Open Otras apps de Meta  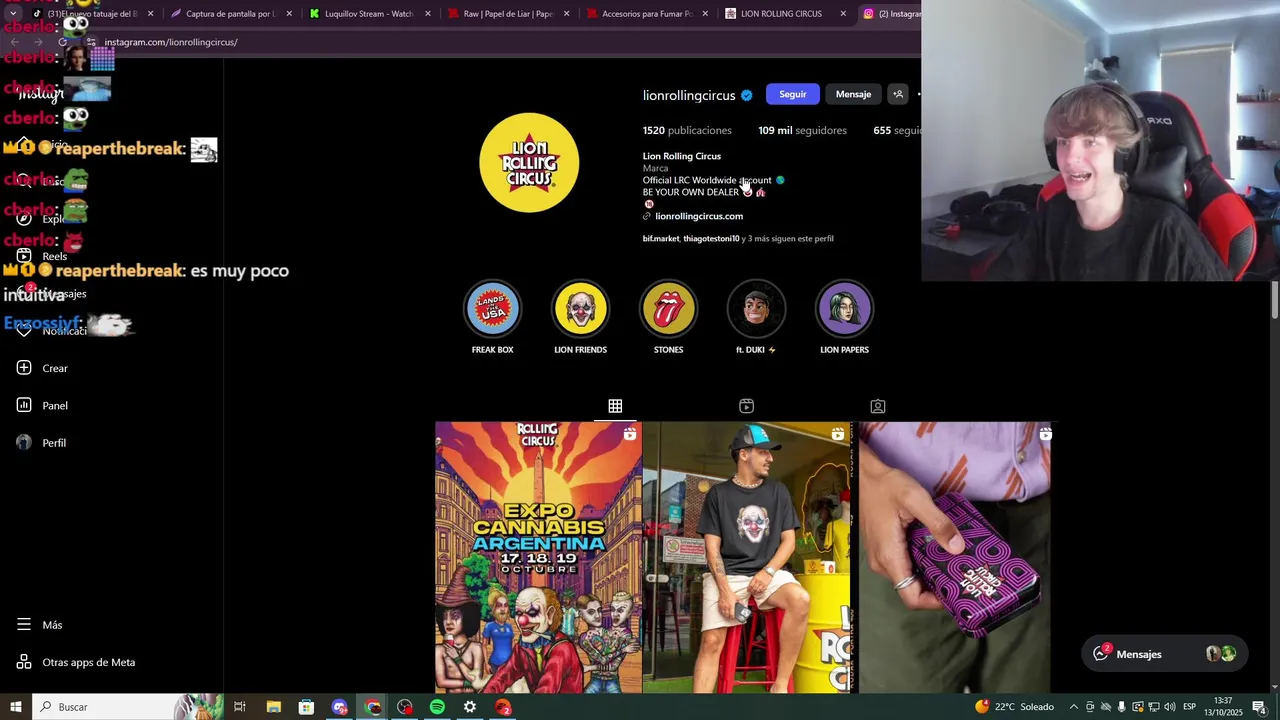(76, 662)
